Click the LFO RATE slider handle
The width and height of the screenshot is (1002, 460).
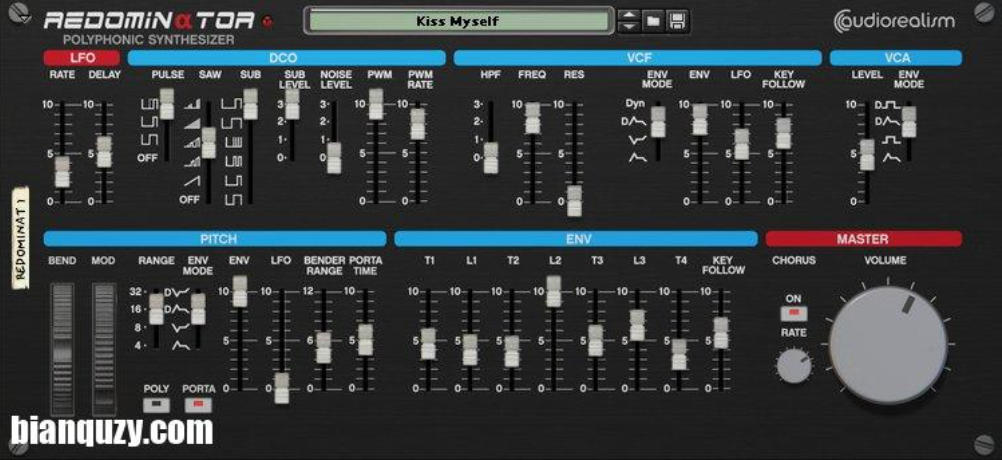[x=62, y=172]
